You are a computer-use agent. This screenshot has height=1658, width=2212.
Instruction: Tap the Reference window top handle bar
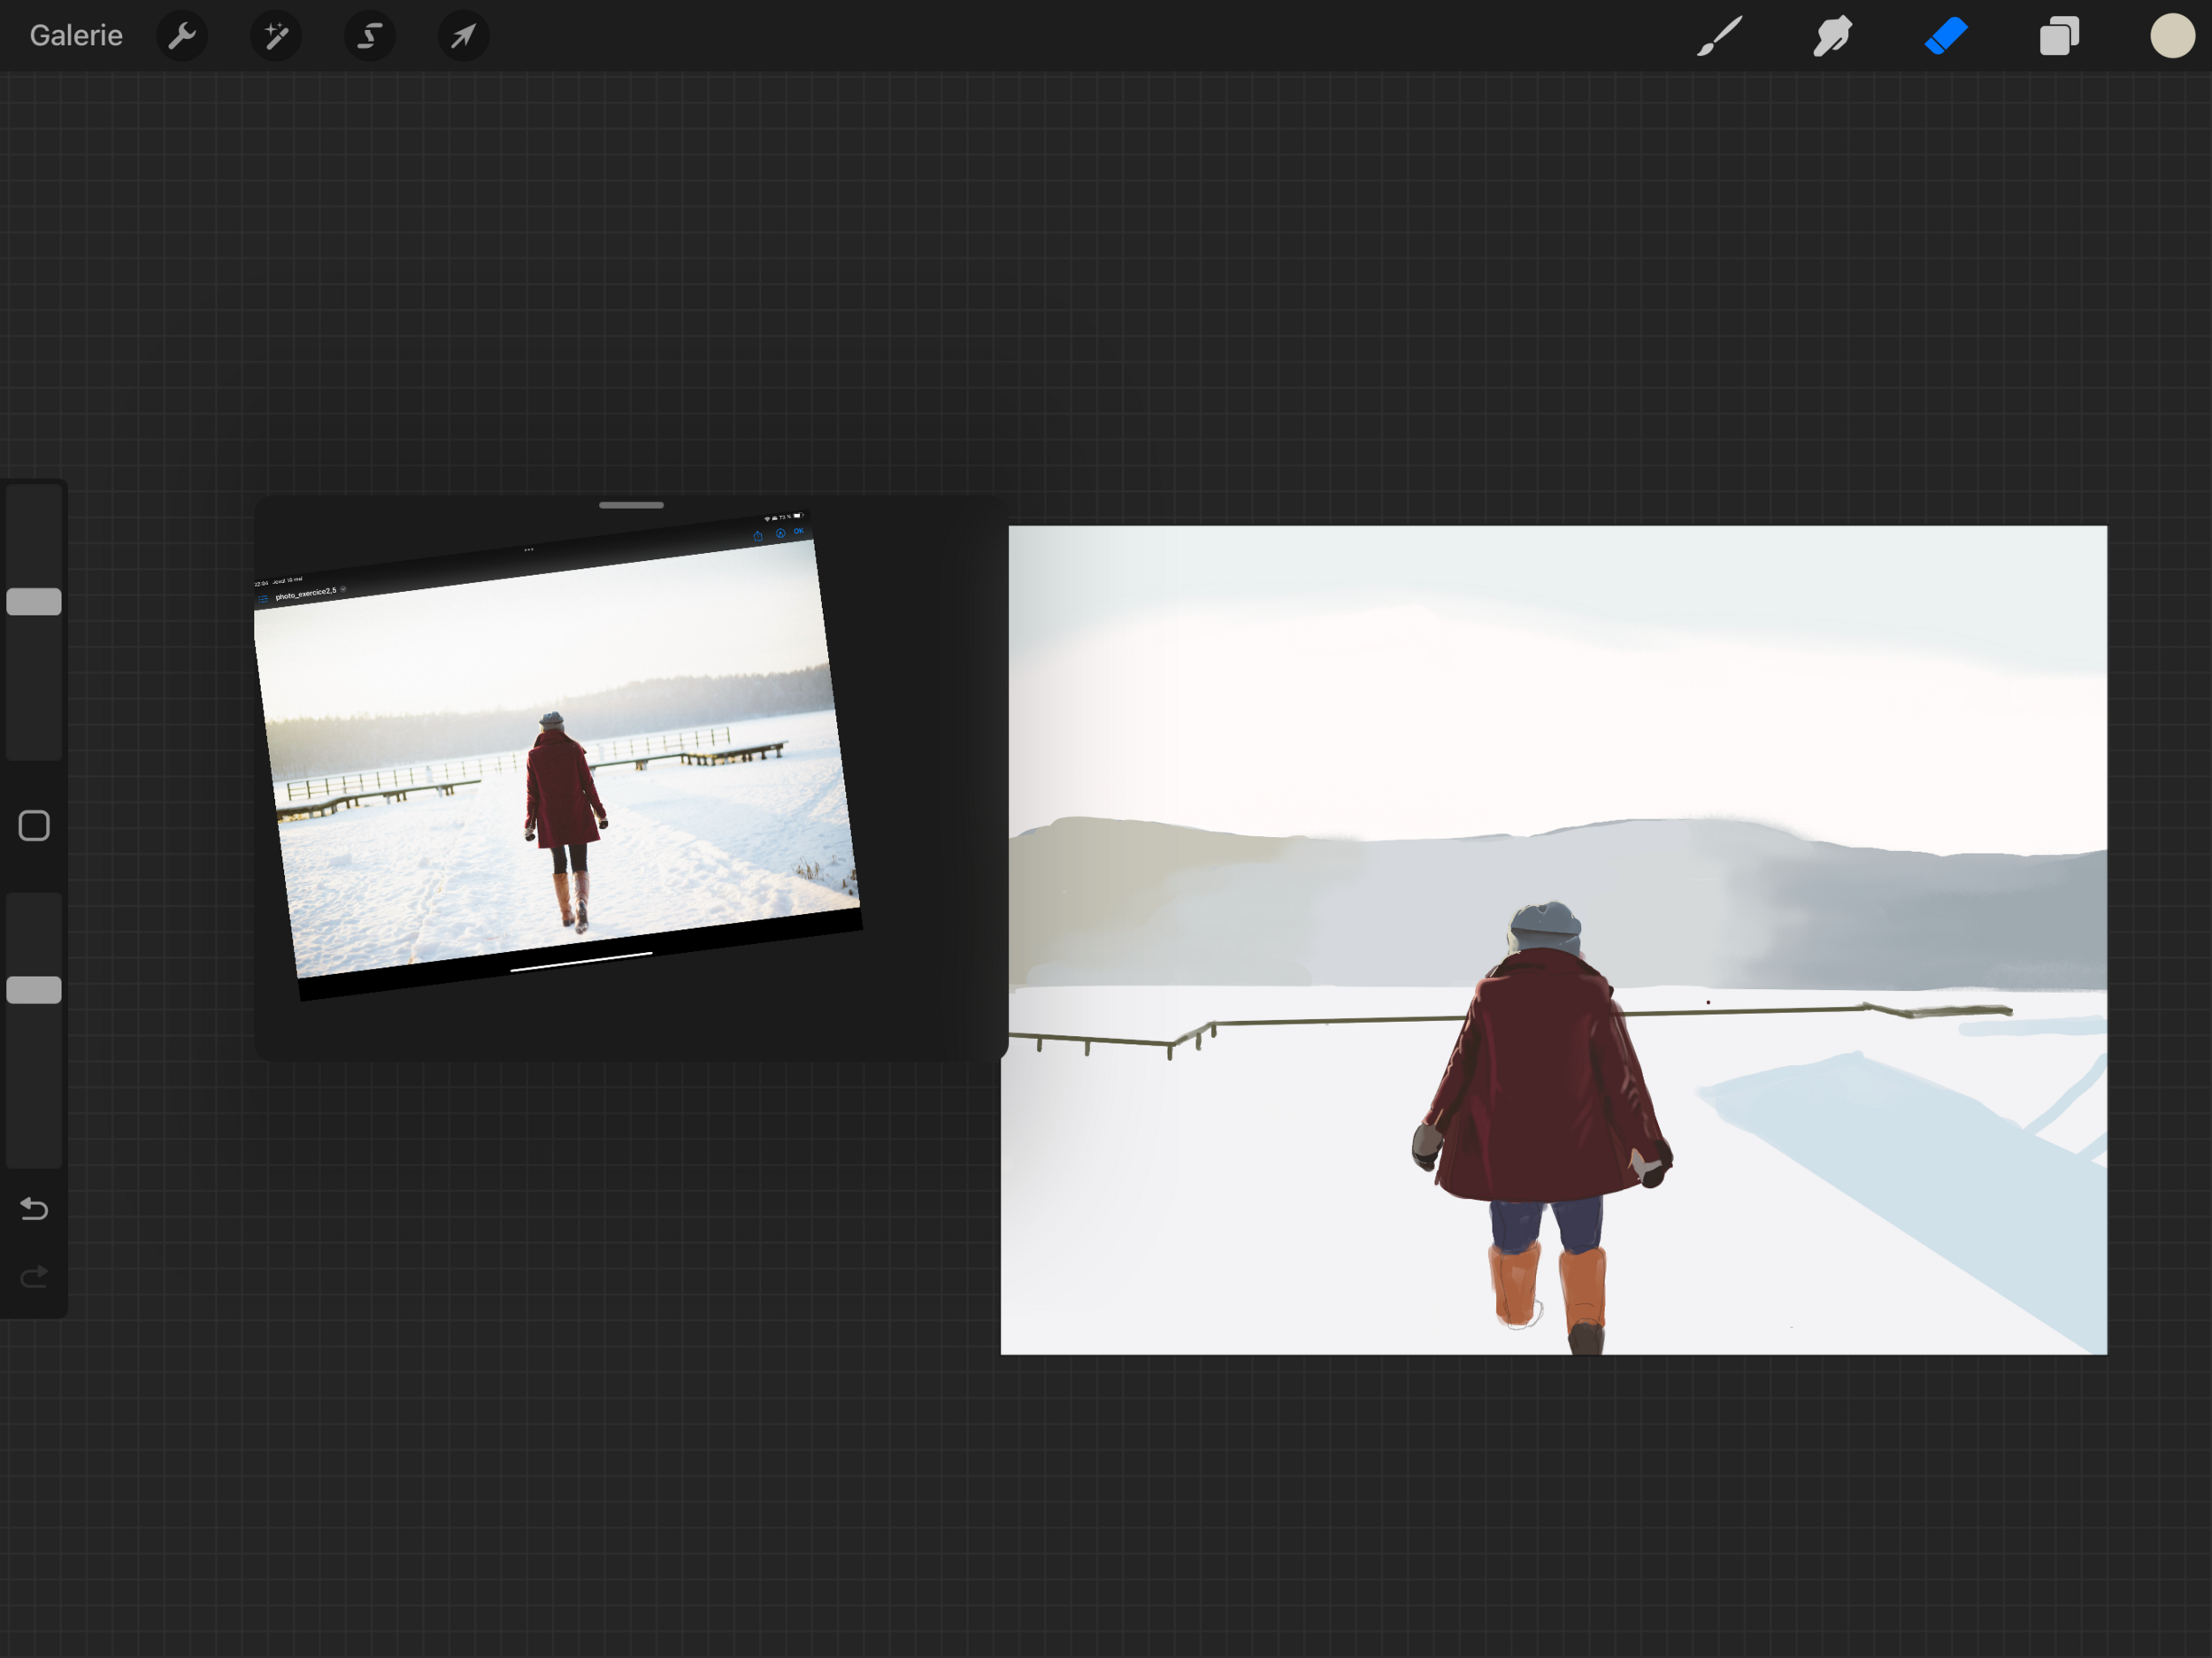[x=631, y=505]
